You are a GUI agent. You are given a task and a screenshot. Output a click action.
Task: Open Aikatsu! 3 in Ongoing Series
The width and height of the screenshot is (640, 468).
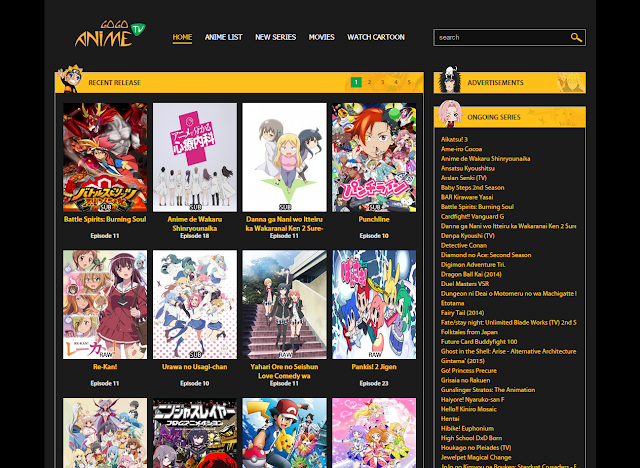(454, 140)
